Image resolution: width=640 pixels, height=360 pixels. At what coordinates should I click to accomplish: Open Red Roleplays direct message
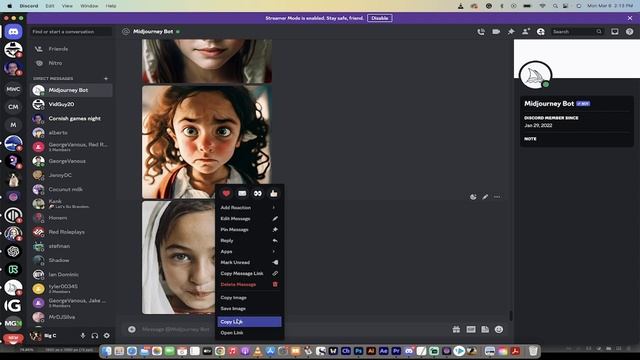click(71, 232)
